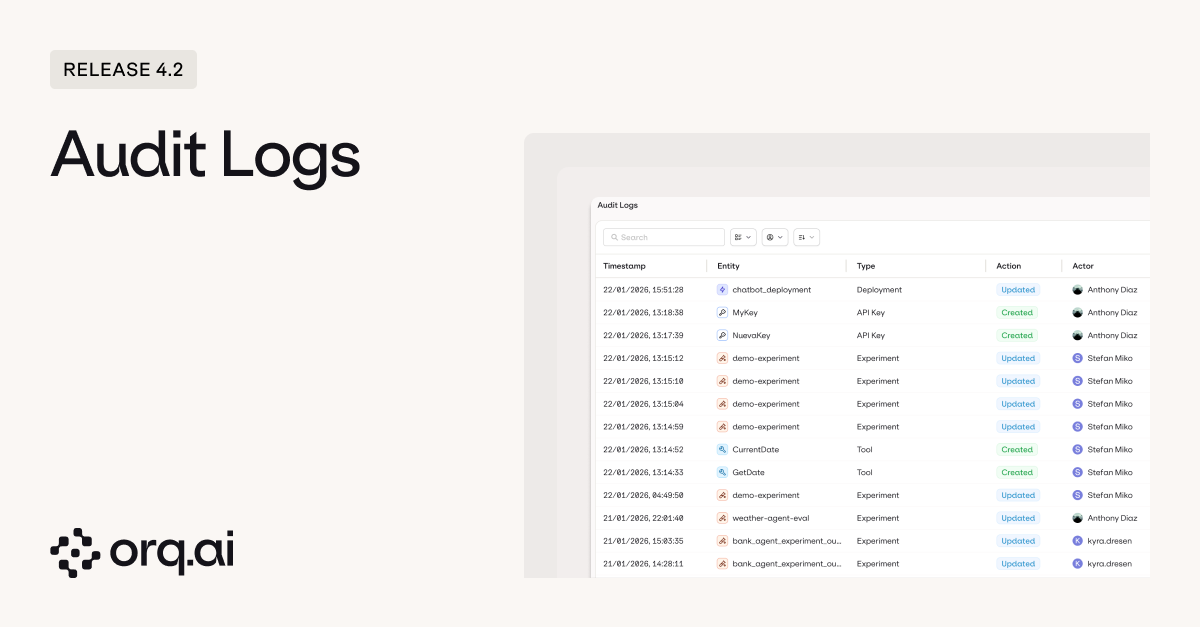Click the experiment icon for demo-experiment
The image size is (1200, 627).
[x=722, y=358]
